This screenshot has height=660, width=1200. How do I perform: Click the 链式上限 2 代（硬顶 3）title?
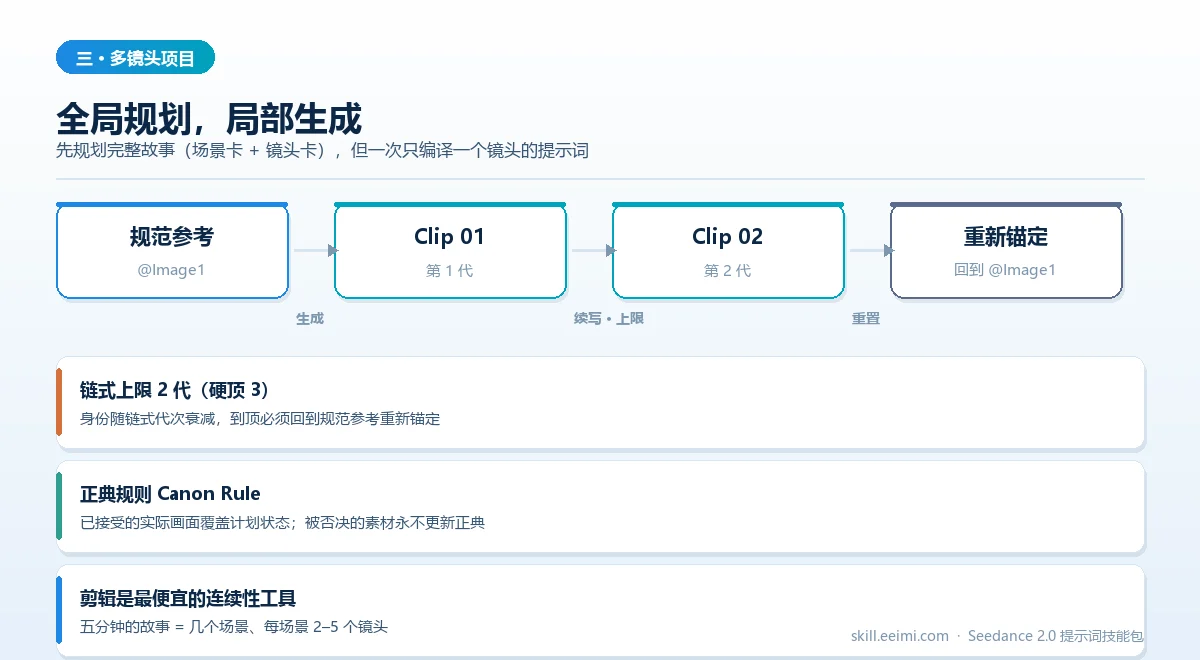click(x=175, y=390)
